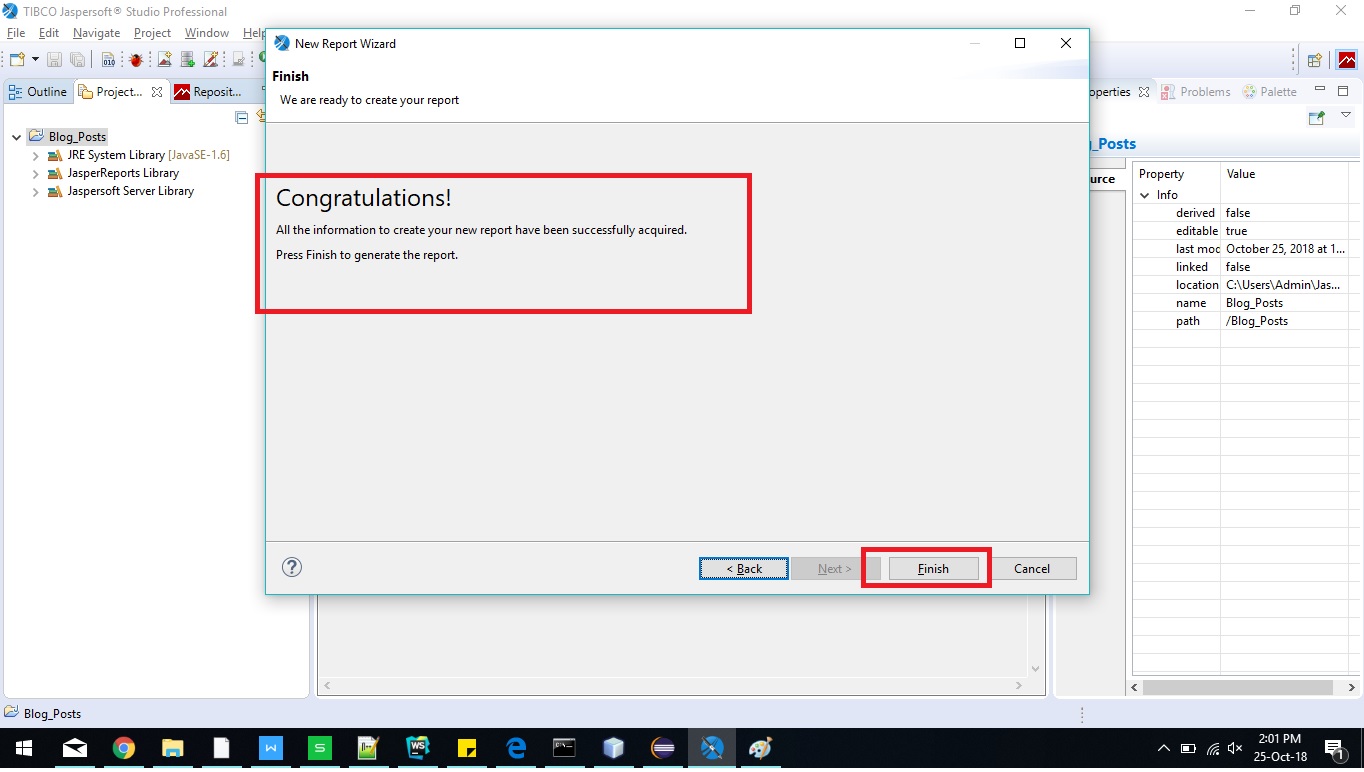
Task: Click the Back button in the wizard
Action: [x=743, y=568]
